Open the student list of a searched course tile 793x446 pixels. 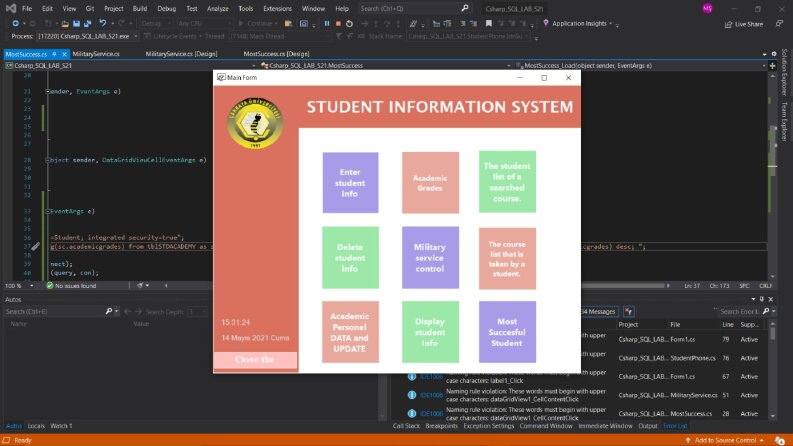(507, 182)
